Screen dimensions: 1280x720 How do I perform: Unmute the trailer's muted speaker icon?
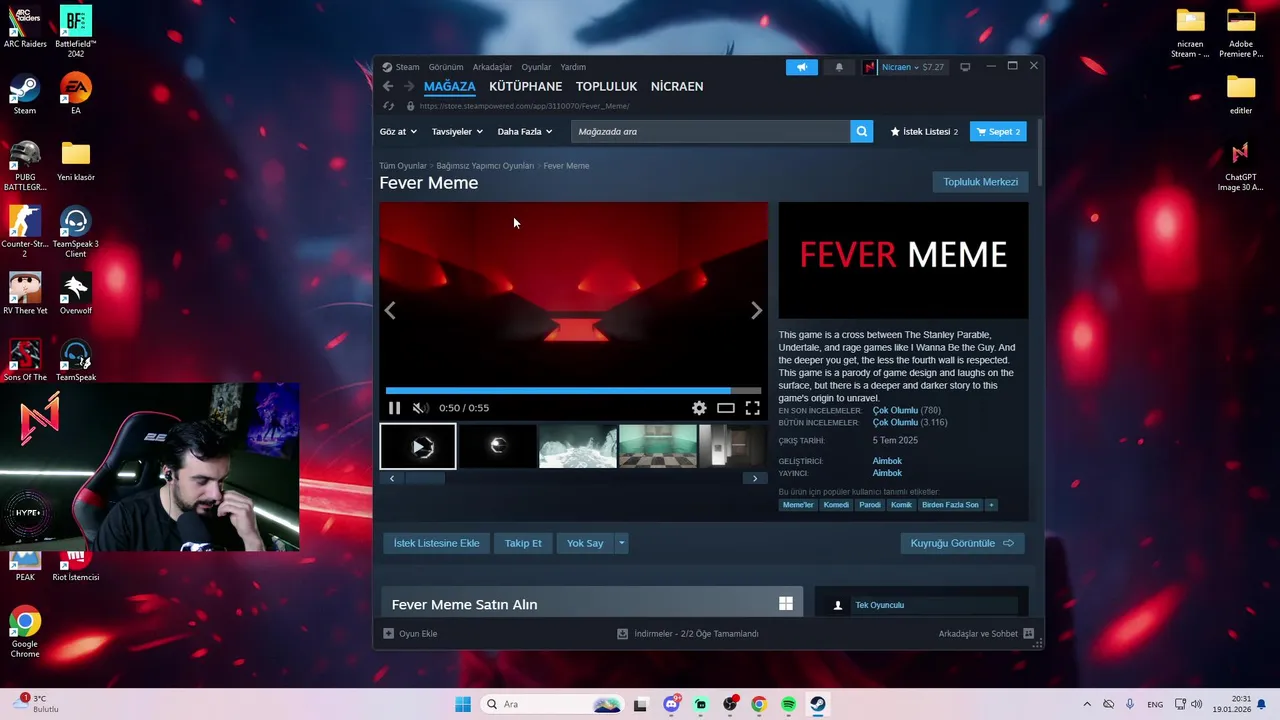[420, 408]
